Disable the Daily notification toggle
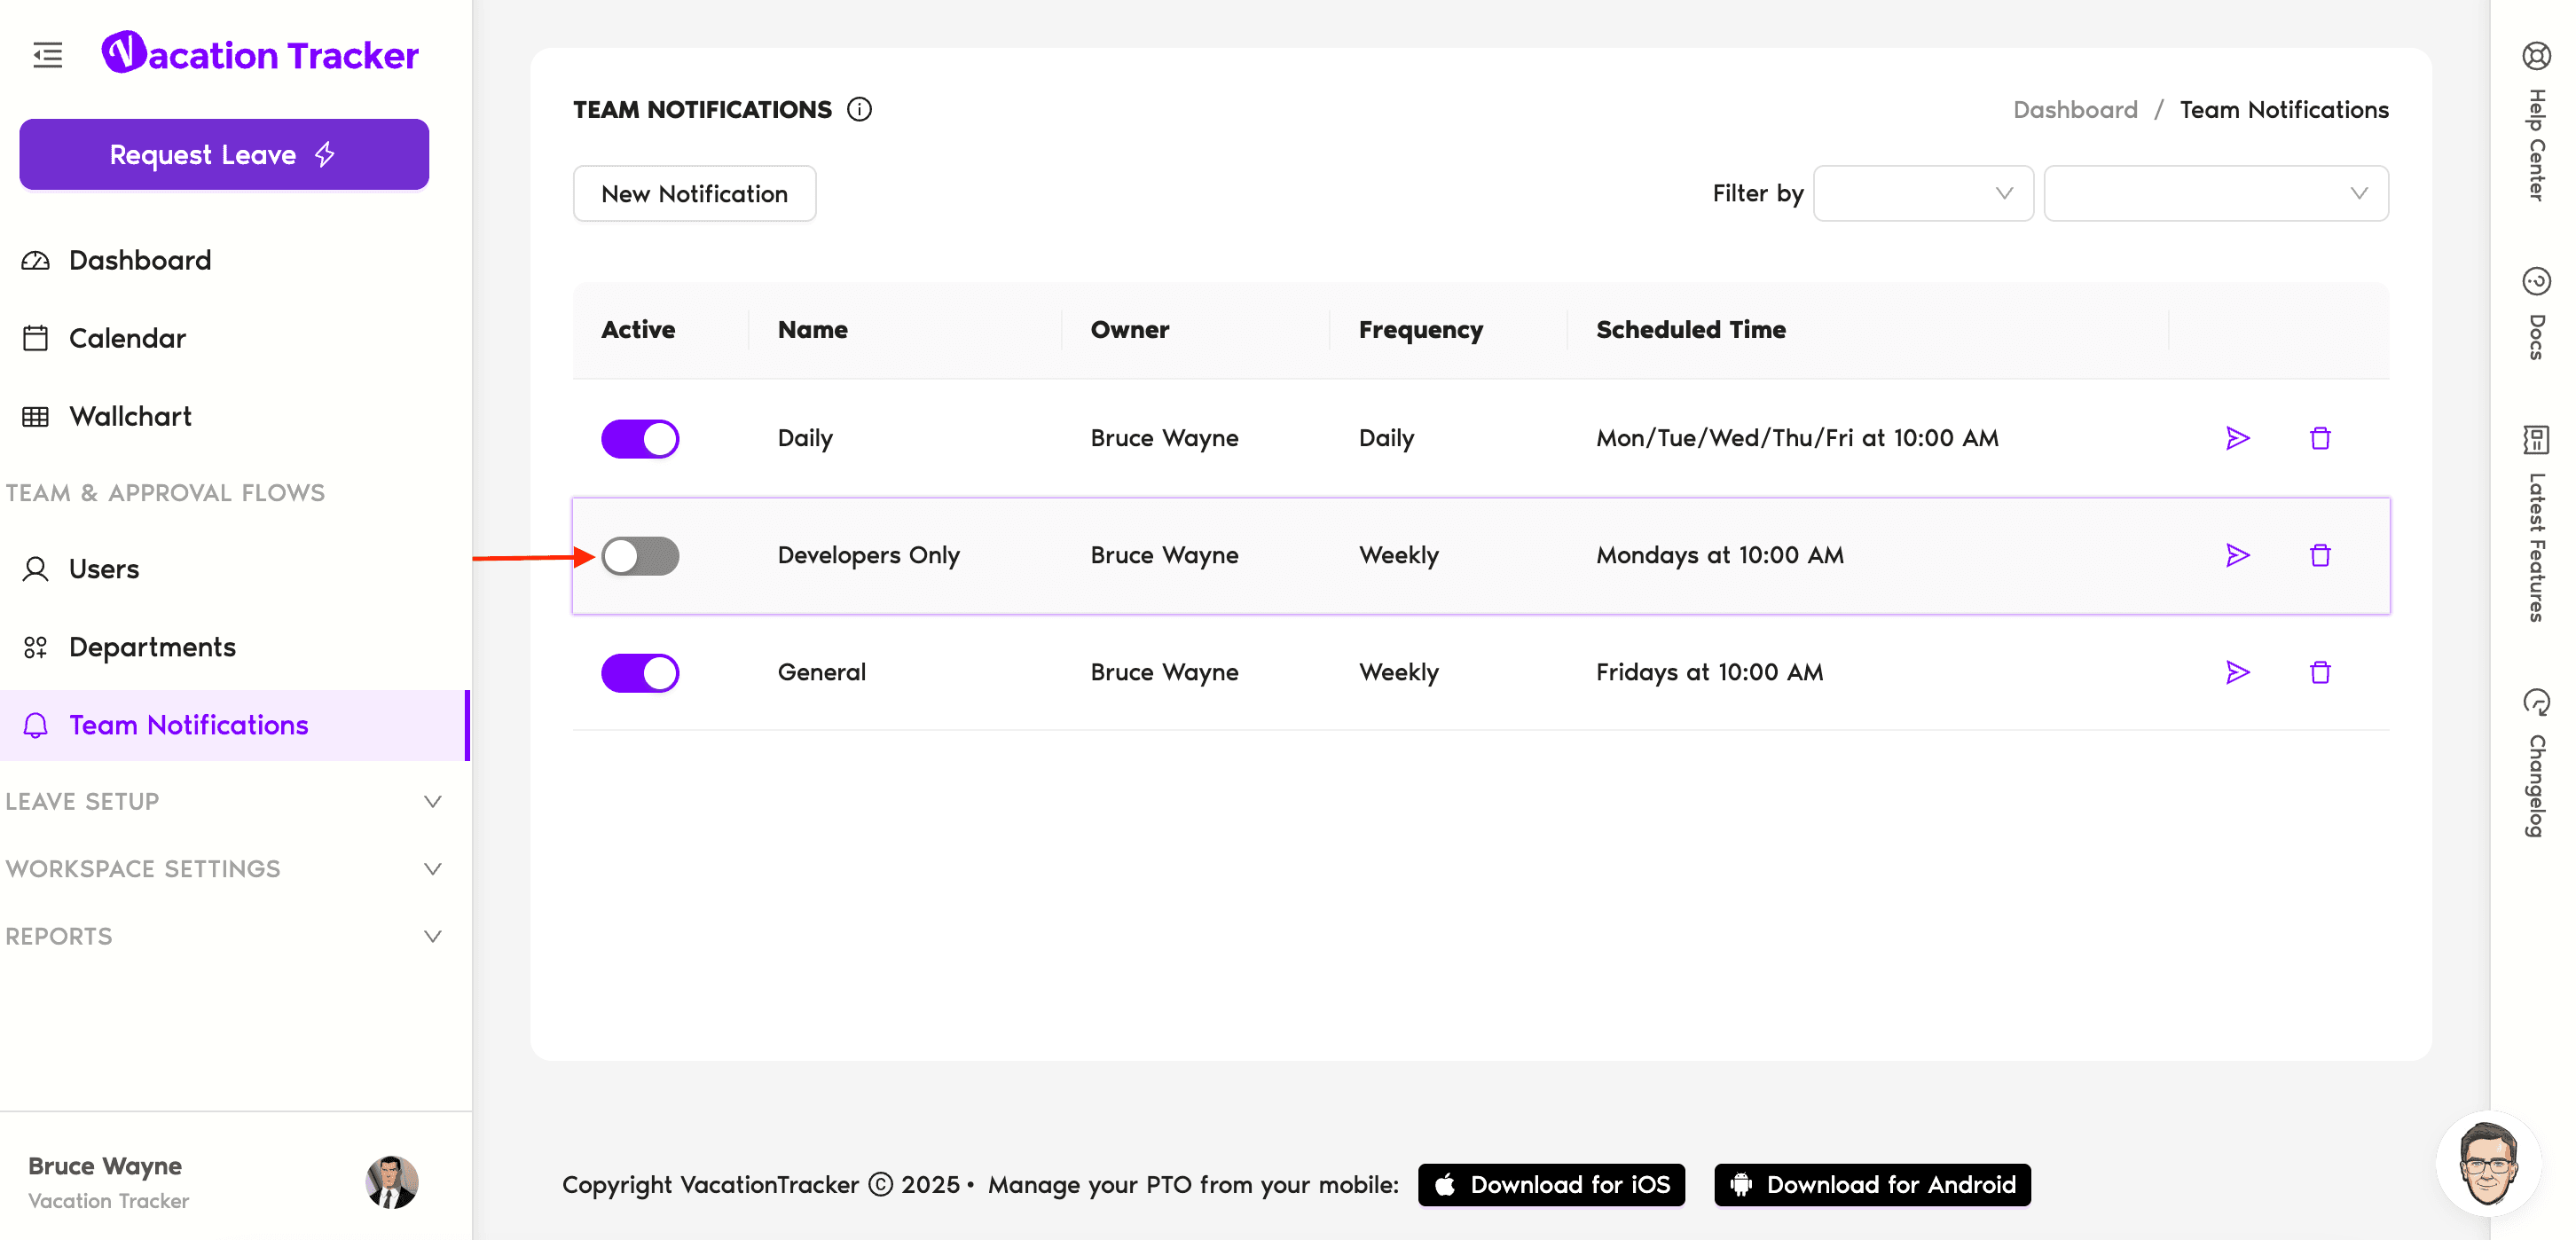This screenshot has width=2576, height=1240. tap(640, 439)
